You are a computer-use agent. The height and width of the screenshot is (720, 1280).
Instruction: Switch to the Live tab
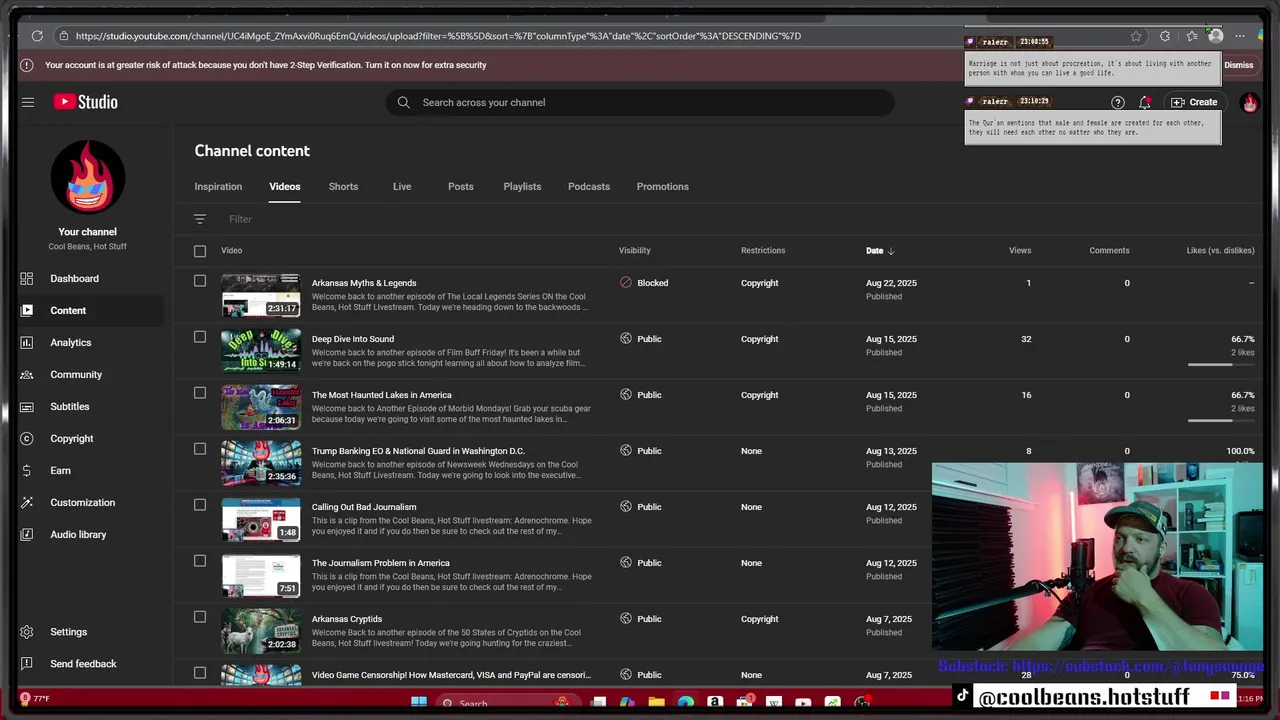402,186
